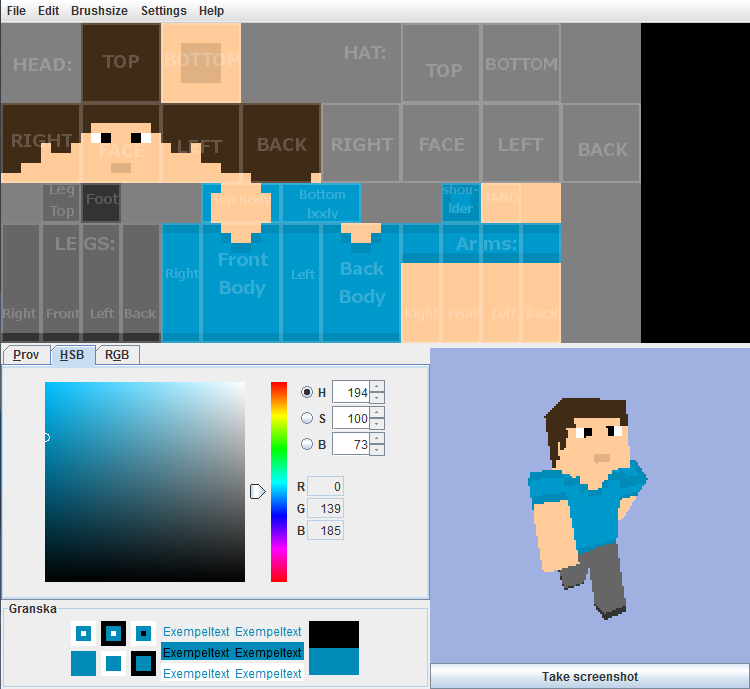The image size is (750, 689).
Task: Click the Back Body torso region
Action: tap(362, 282)
